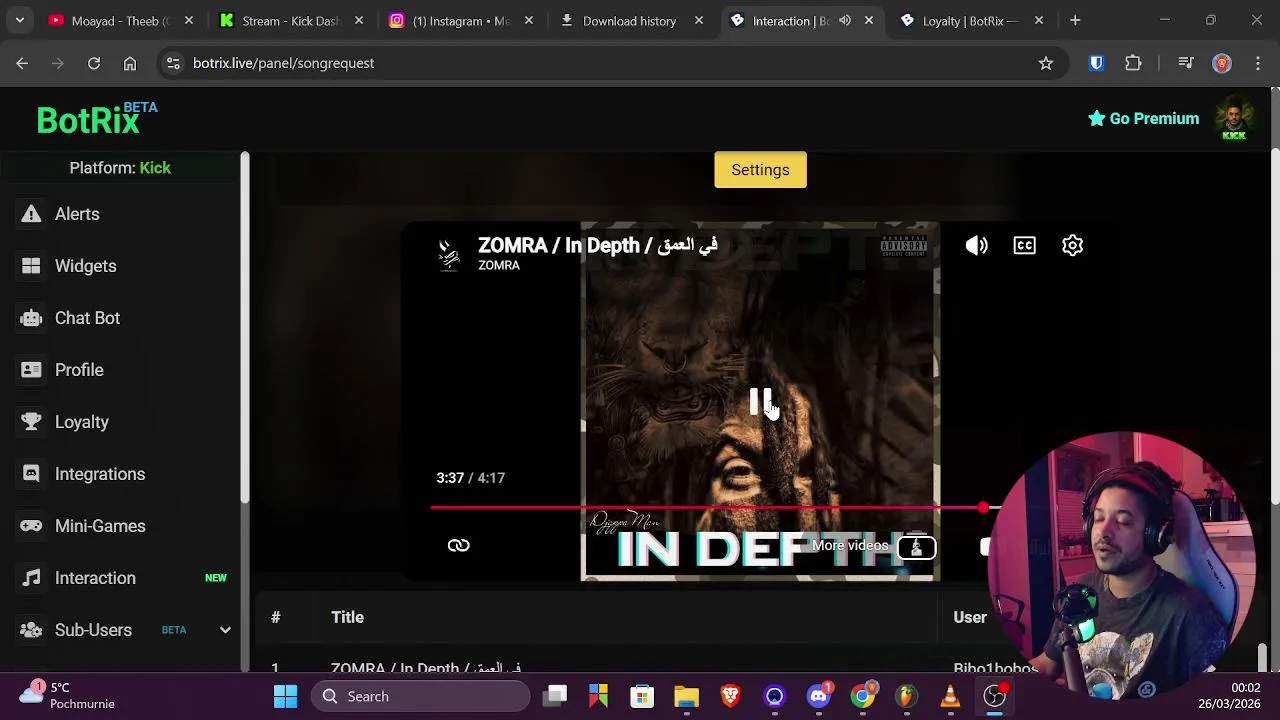Open the Widgets sidebar section
The width and height of the screenshot is (1280, 720).
pos(85,266)
